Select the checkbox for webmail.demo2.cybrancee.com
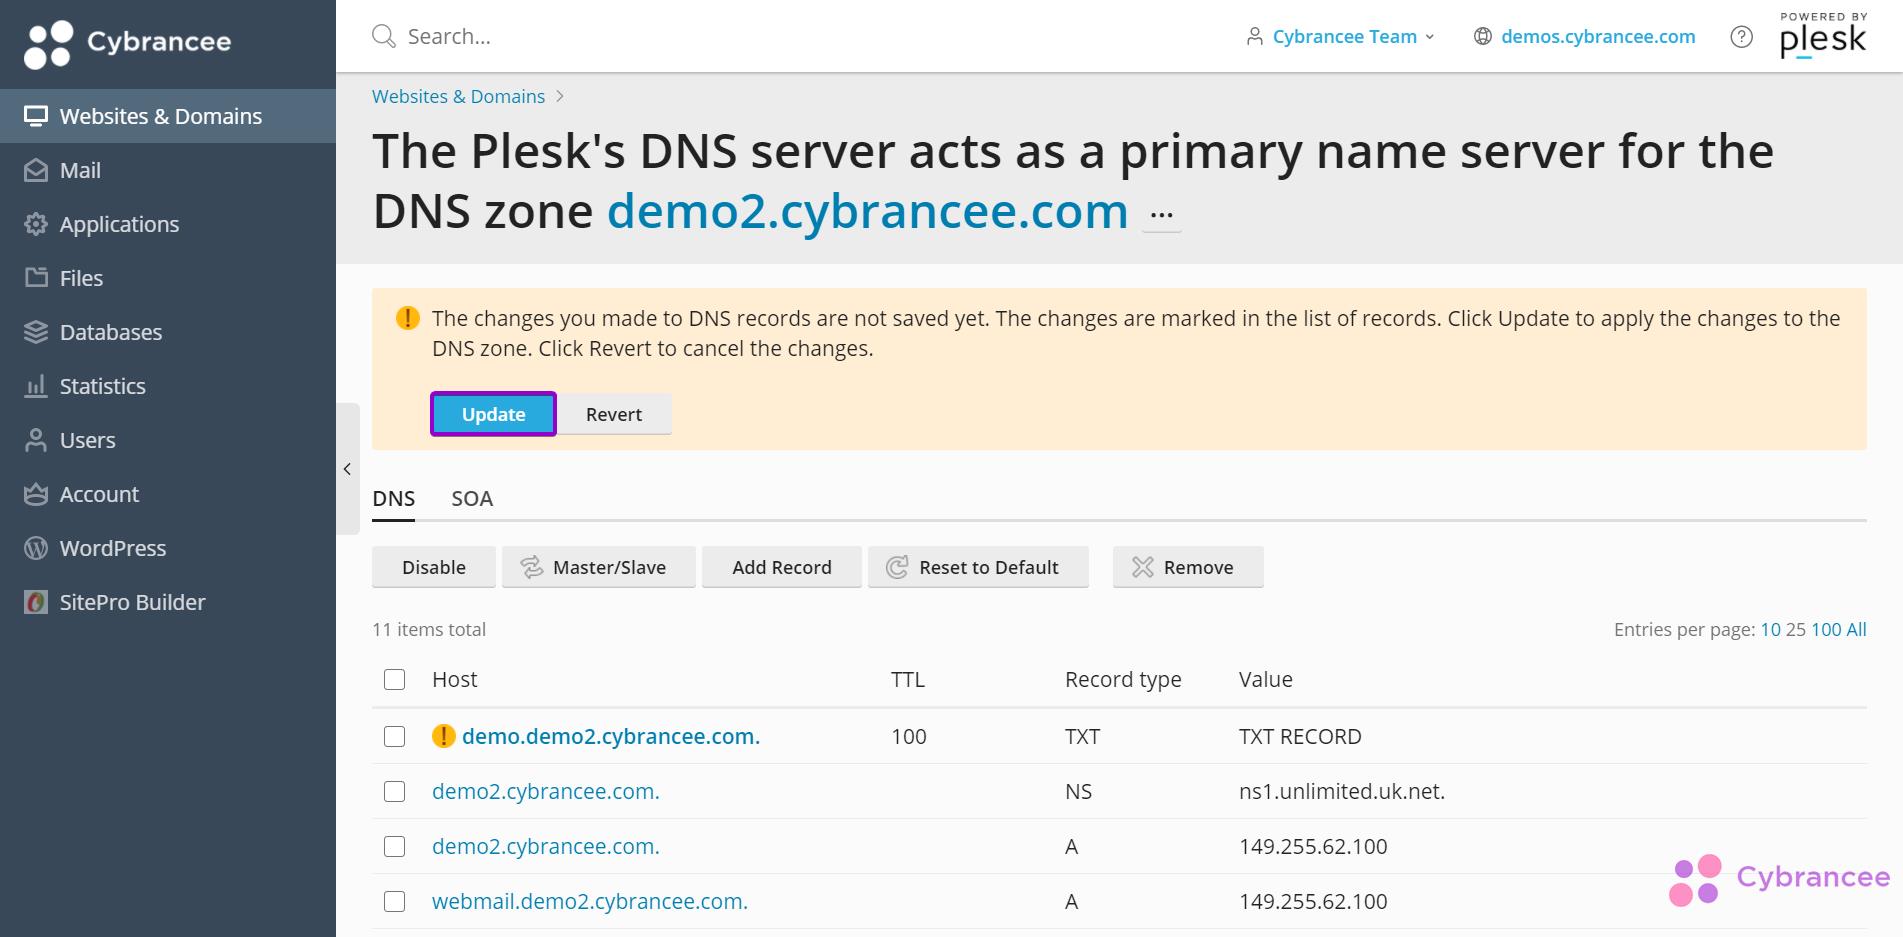 (394, 901)
